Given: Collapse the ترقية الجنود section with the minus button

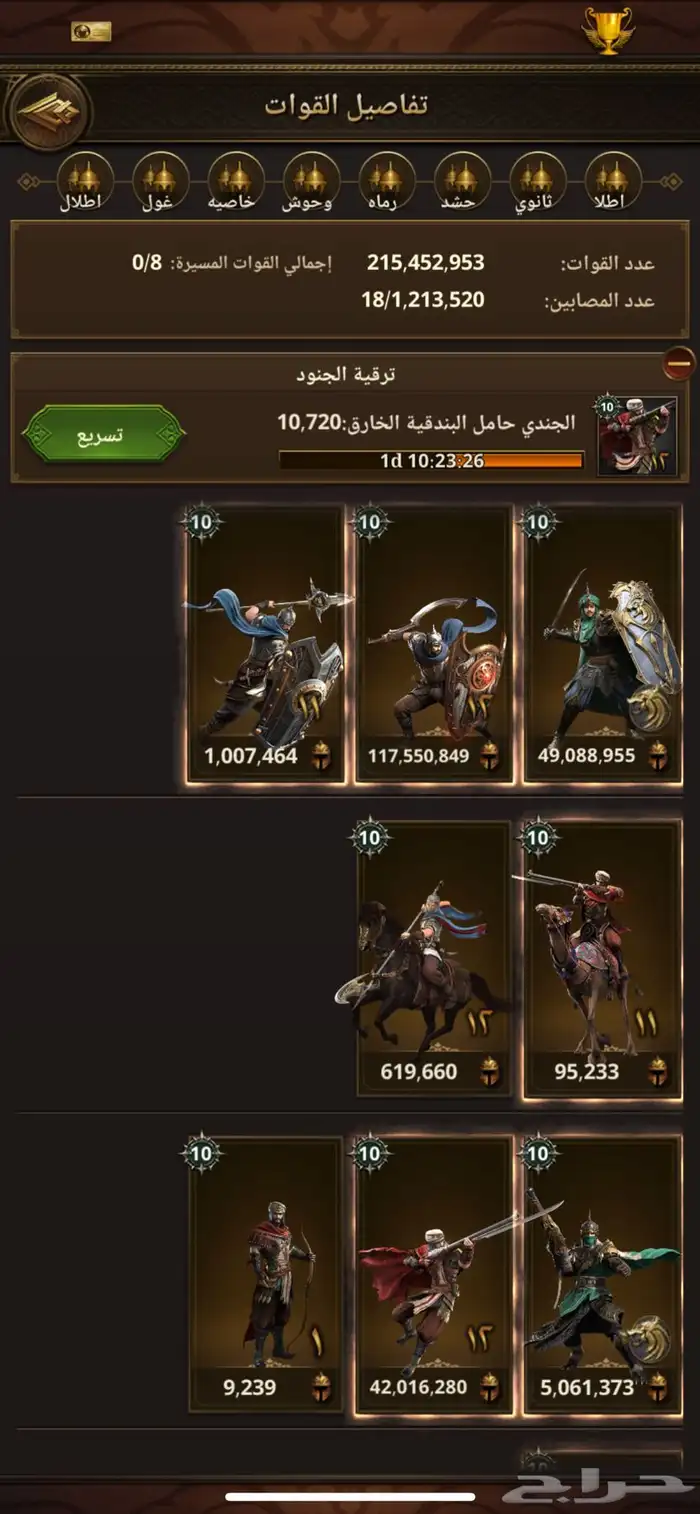Looking at the screenshot, I should coord(679,361).
